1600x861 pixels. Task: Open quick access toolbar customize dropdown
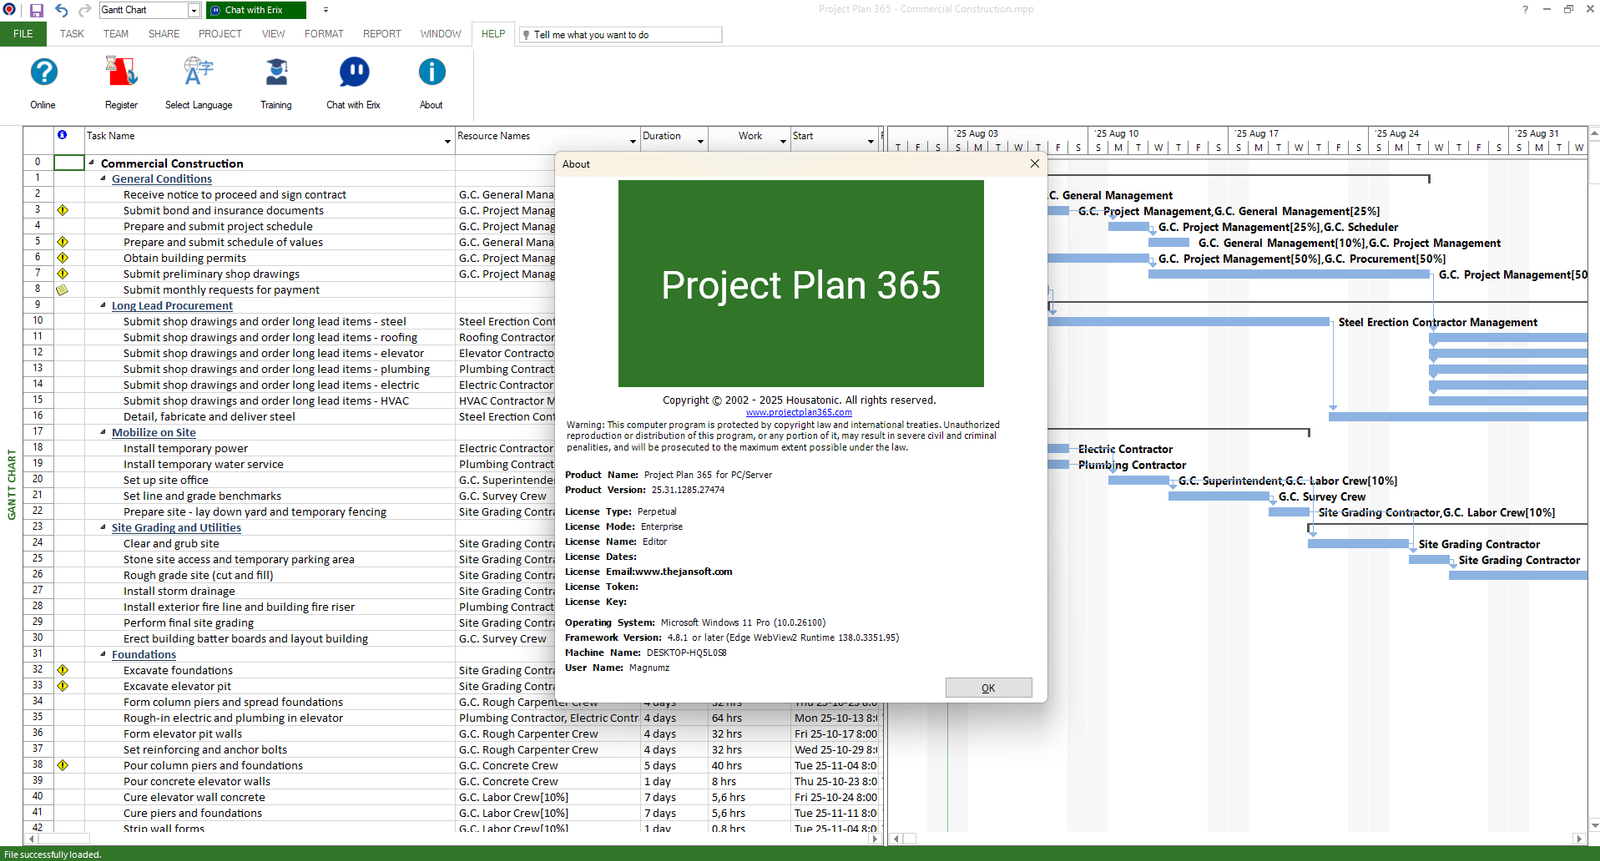tap(326, 10)
